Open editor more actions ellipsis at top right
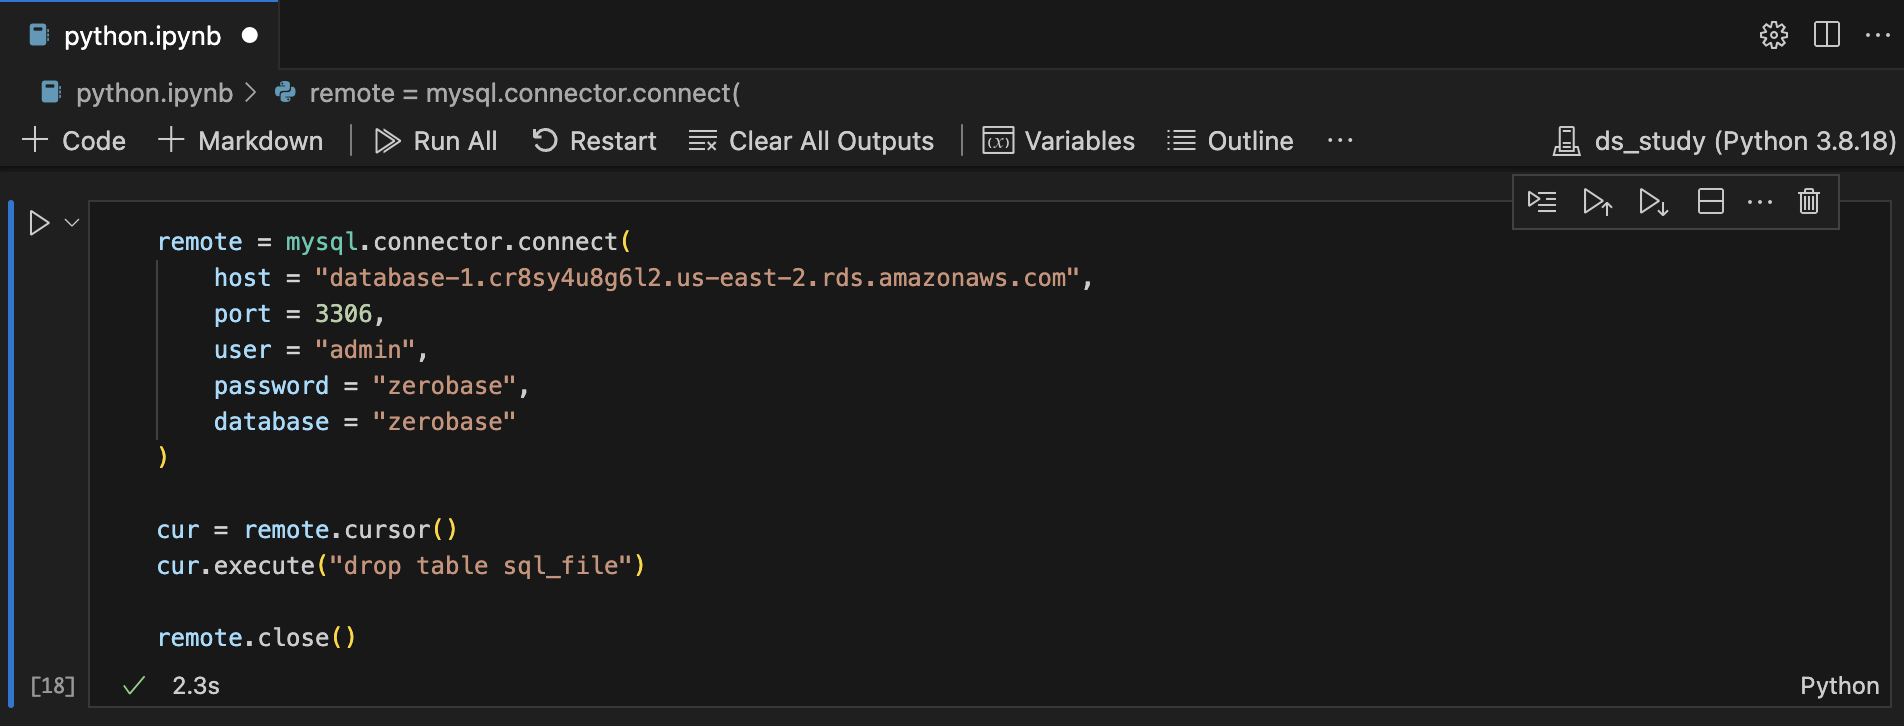Image resolution: width=1904 pixels, height=726 pixels. (1877, 35)
